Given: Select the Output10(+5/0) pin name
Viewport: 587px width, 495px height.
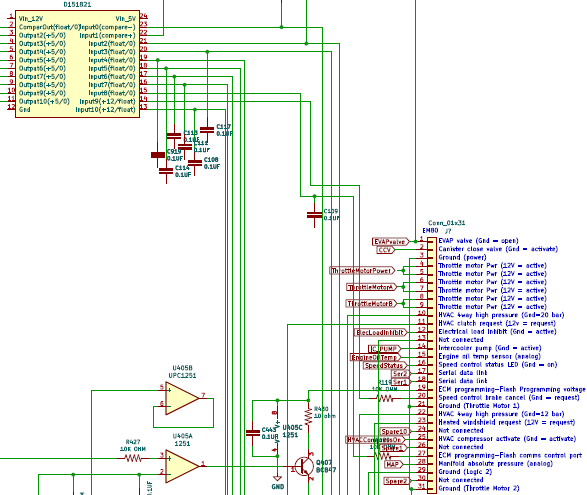Looking at the screenshot, I should [44, 101].
